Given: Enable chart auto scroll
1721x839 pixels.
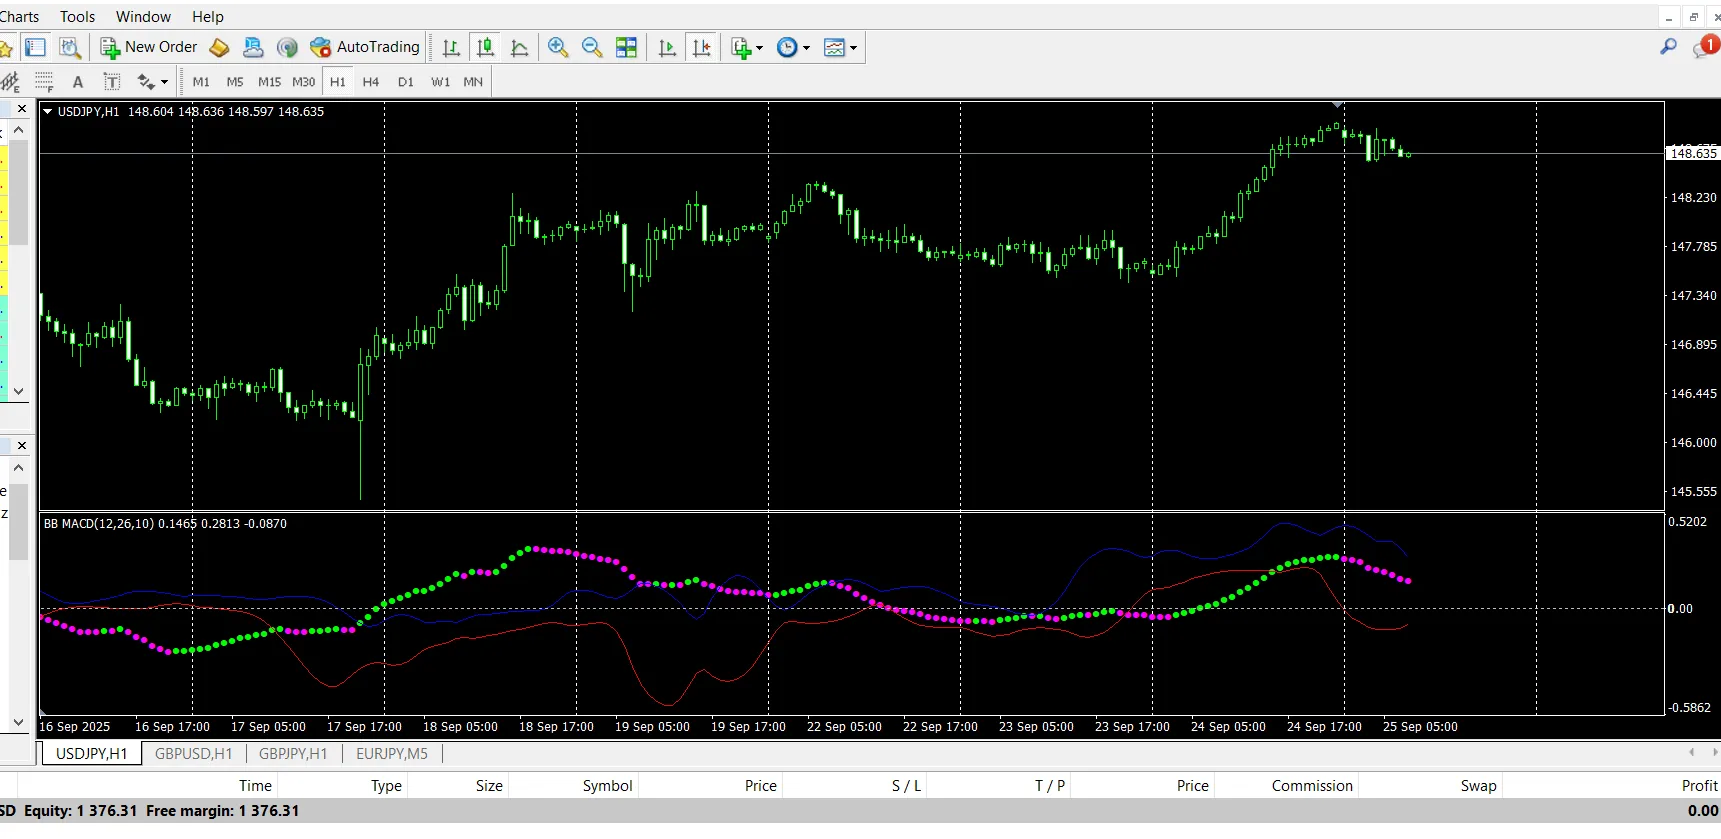Looking at the screenshot, I should coord(667,48).
